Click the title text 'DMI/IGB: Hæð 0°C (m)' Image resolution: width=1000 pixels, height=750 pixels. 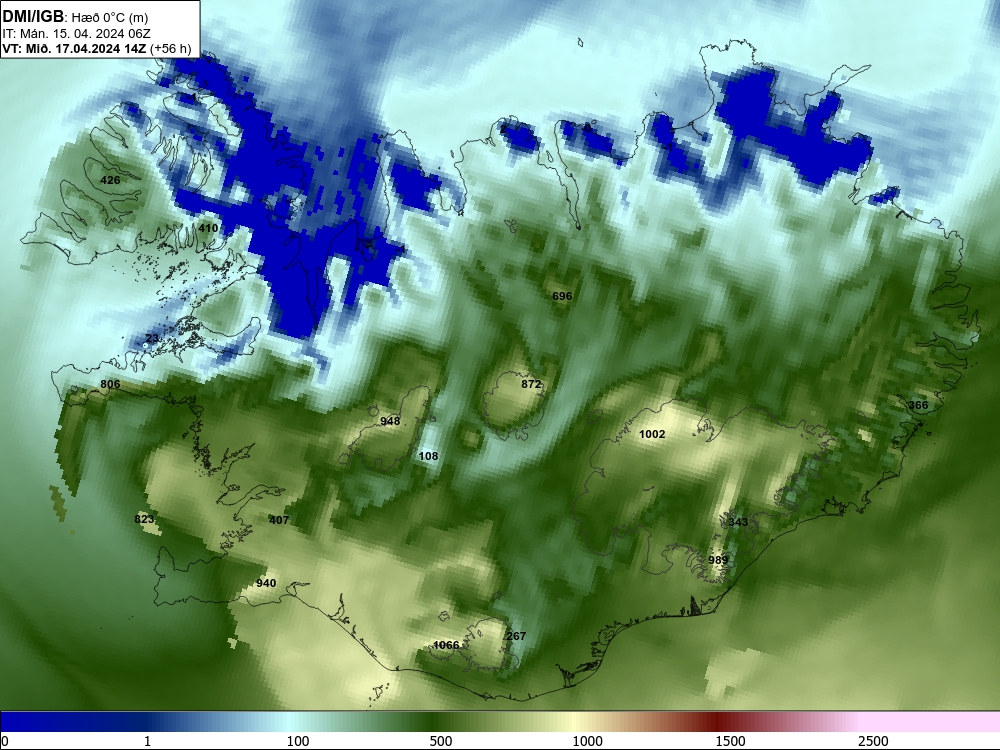(x=76, y=17)
